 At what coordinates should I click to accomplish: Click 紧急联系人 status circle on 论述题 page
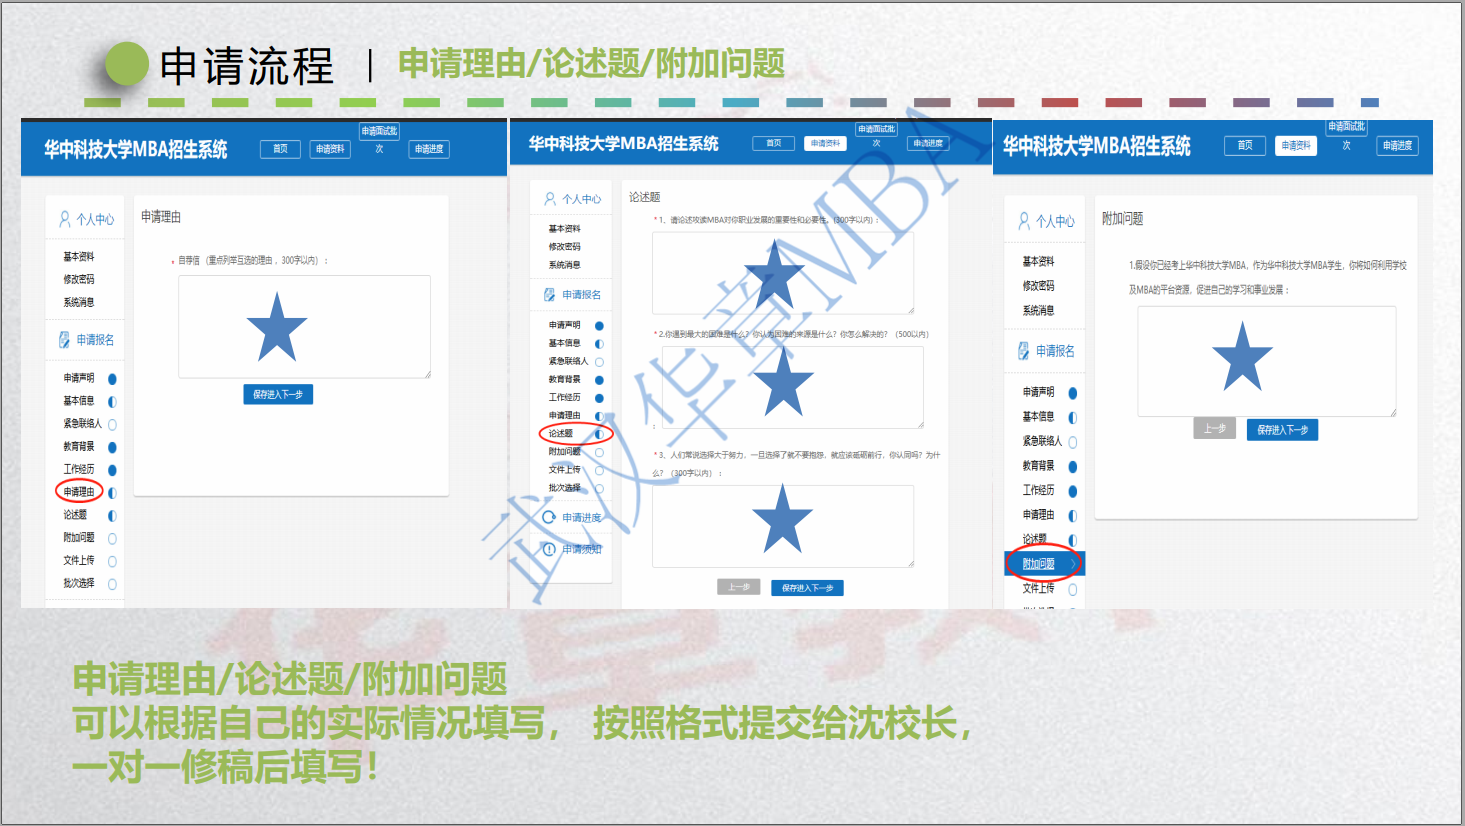(599, 362)
